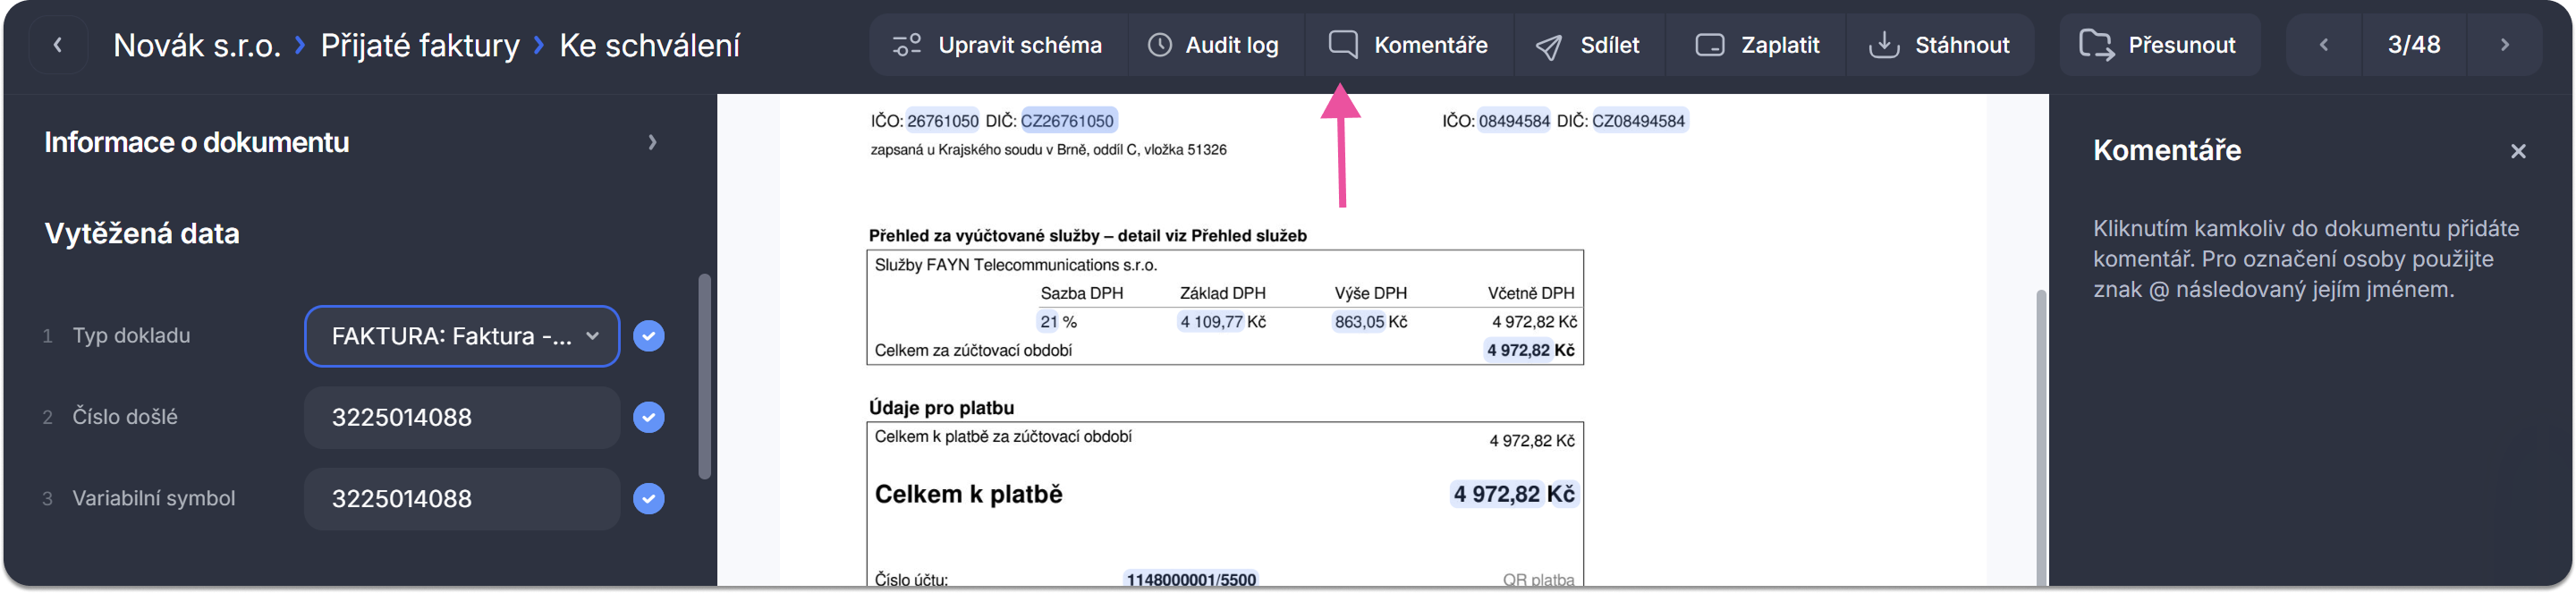Image resolution: width=2576 pixels, height=593 pixels.
Task: Click the Sdílet paper plane icon
Action: pos(1549,46)
